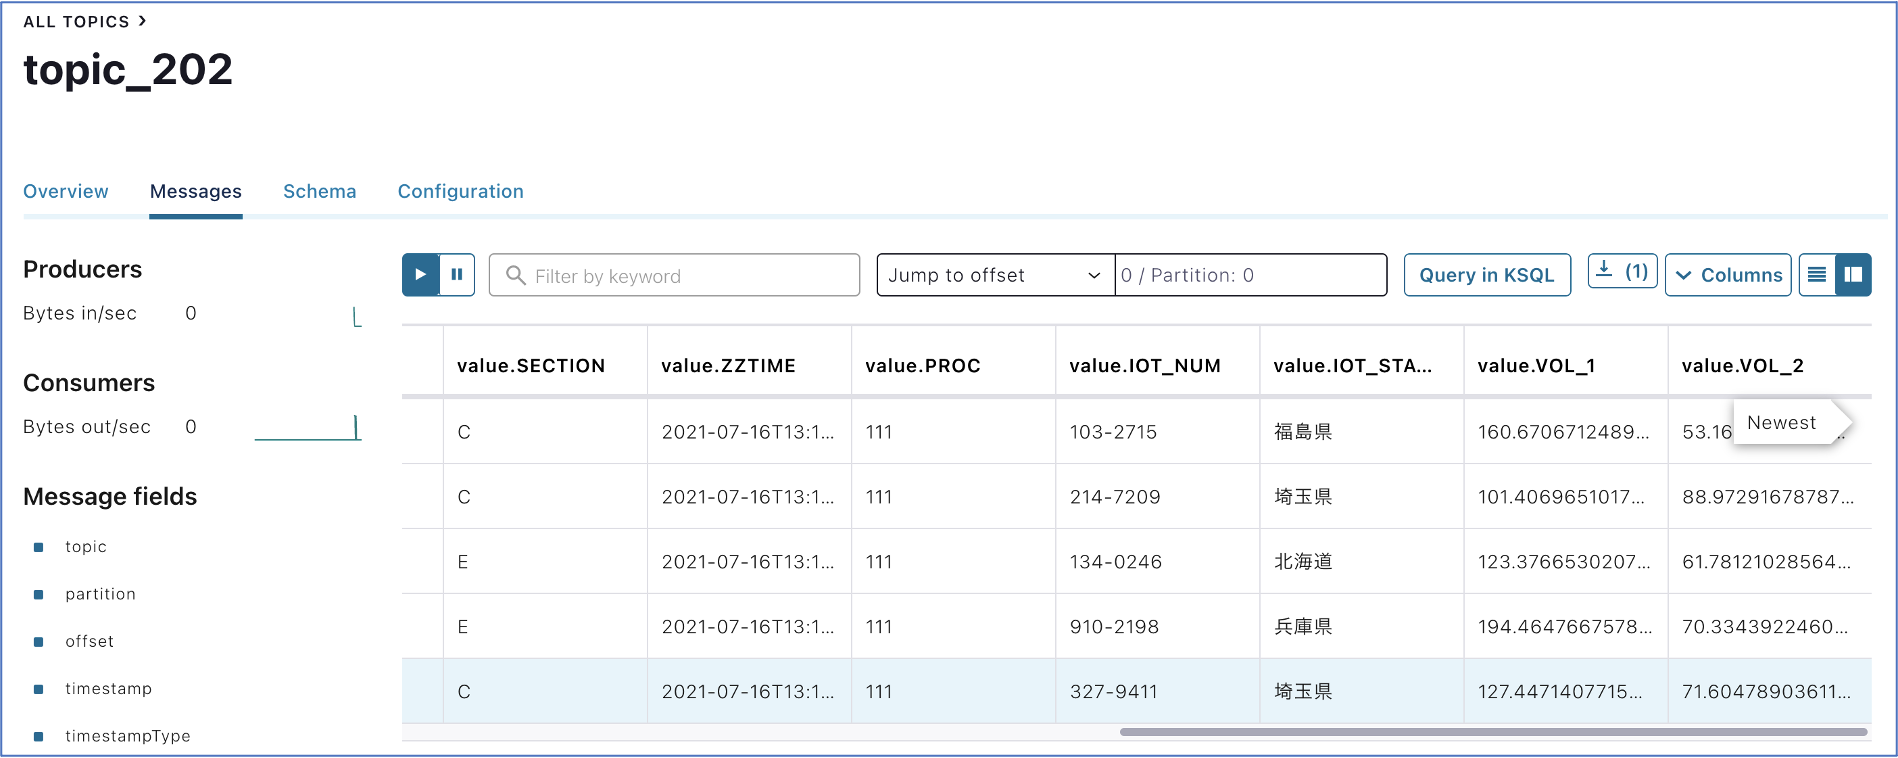1898x758 pixels.
Task: Switch to the Schema tab
Action: 320,191
